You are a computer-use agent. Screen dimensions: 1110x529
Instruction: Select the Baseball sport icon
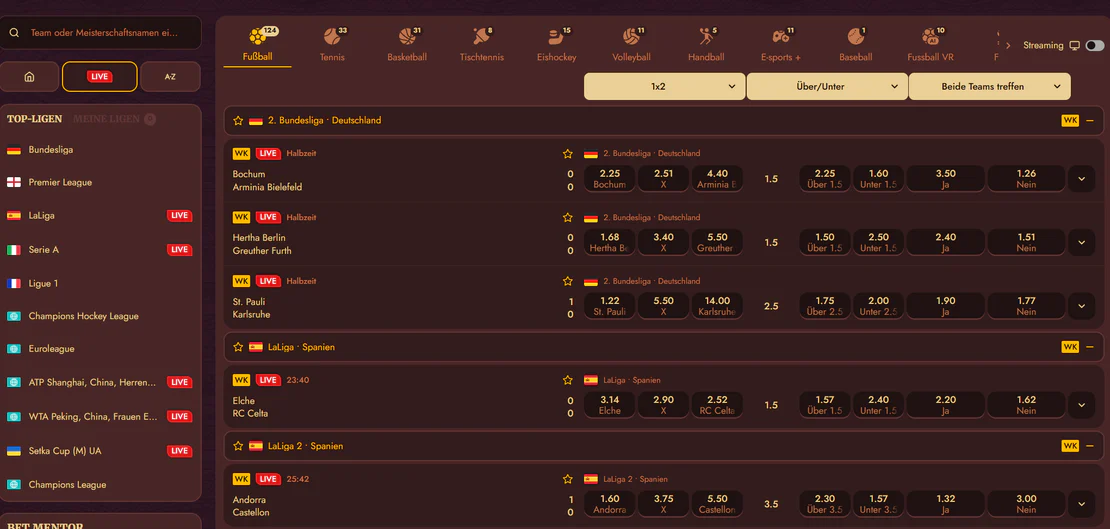[x=856, y=36]
